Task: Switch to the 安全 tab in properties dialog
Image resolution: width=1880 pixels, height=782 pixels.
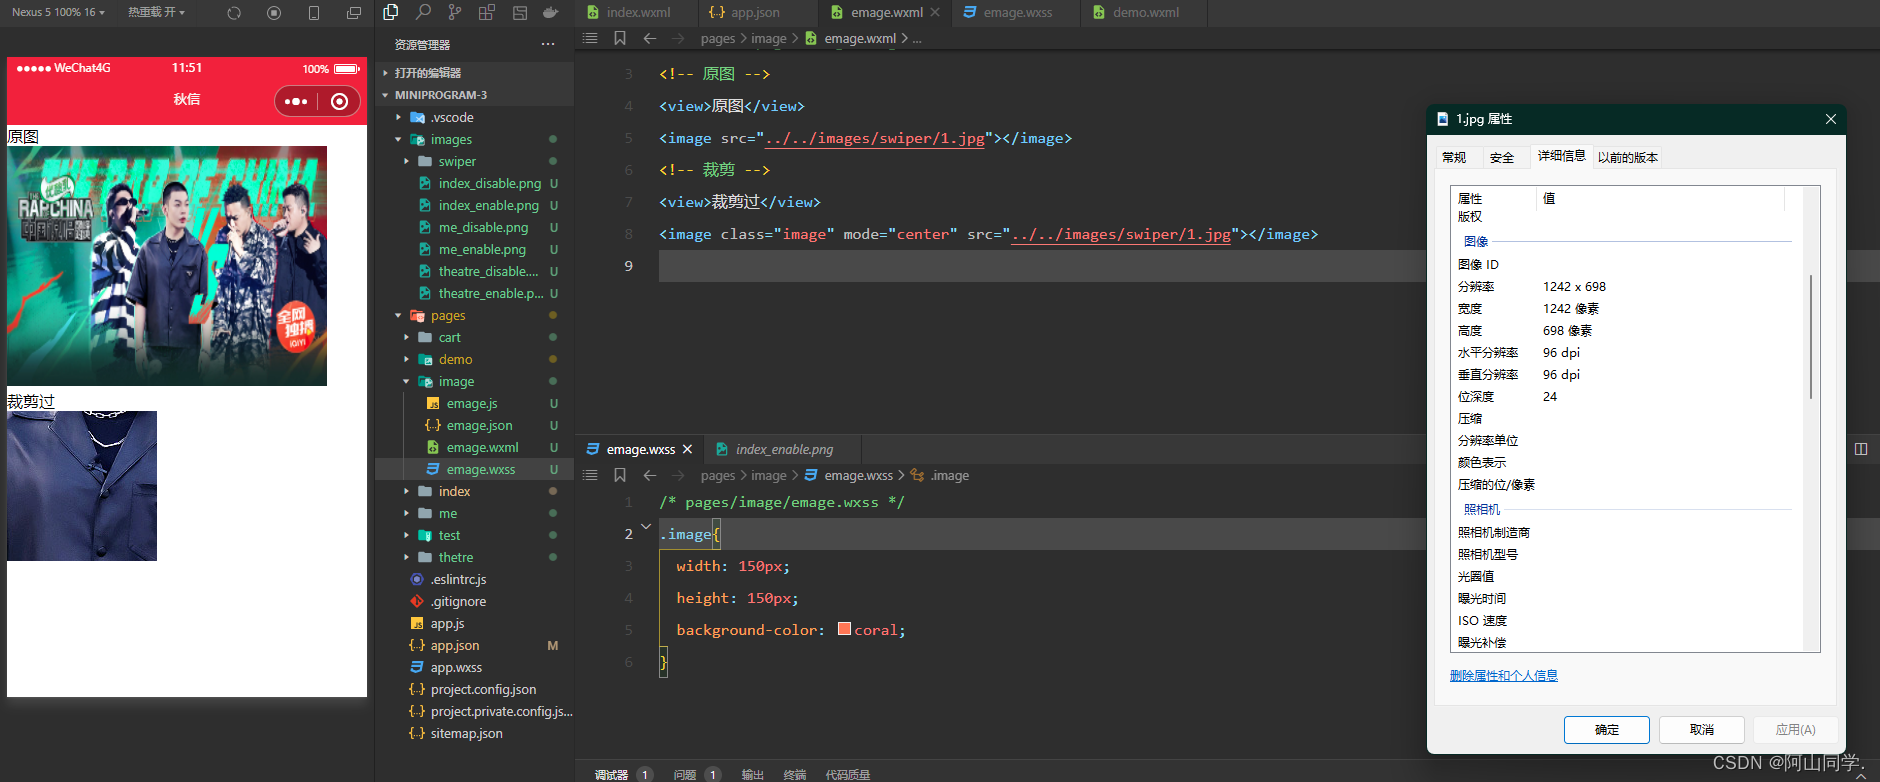Action: [x=1502, y=157]
